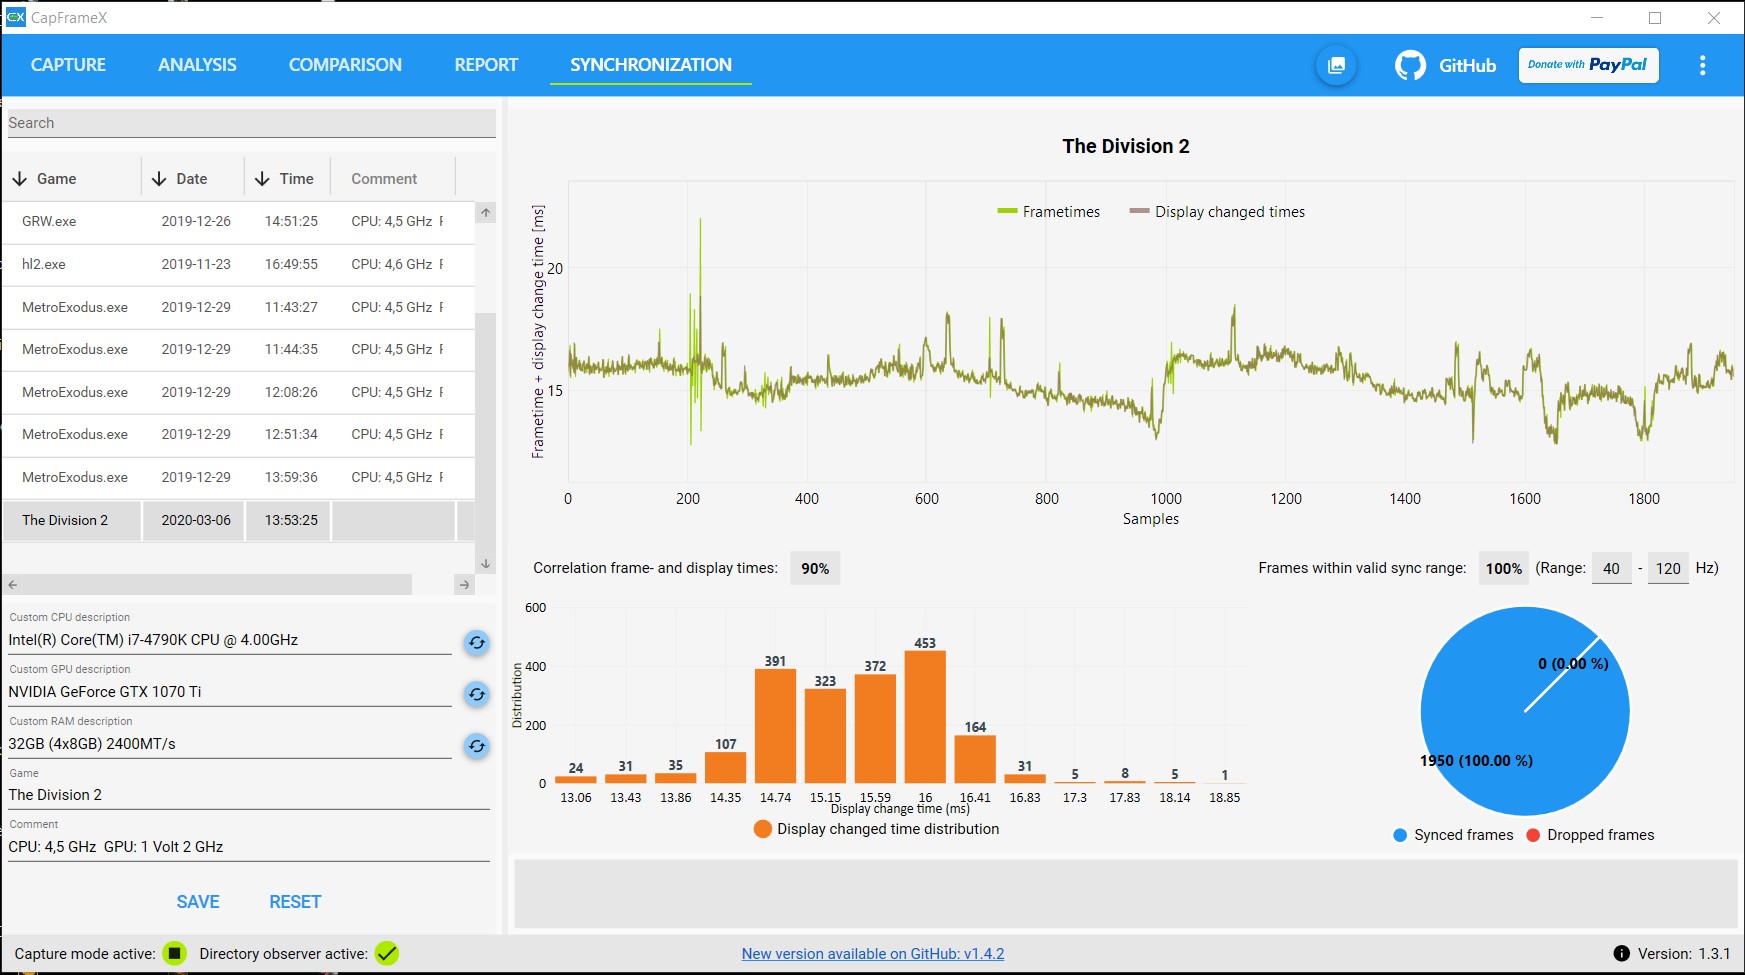Toggle Display changed time distribution legend
Image resolution: width=1745 pixels, height=975 pixels.
(x=877, y=829)
